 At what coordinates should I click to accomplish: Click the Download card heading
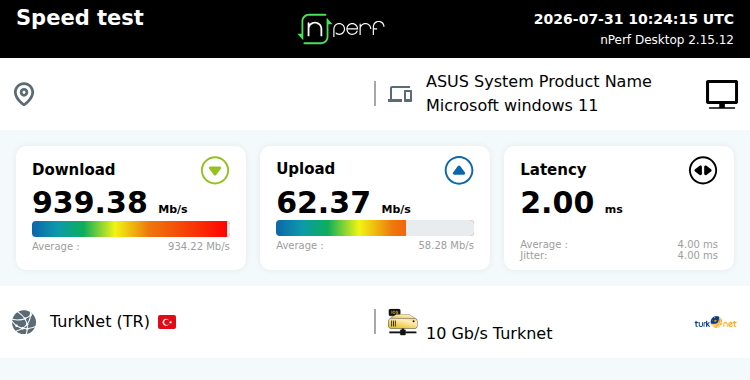pyautogui.click(x=74, y=169)
